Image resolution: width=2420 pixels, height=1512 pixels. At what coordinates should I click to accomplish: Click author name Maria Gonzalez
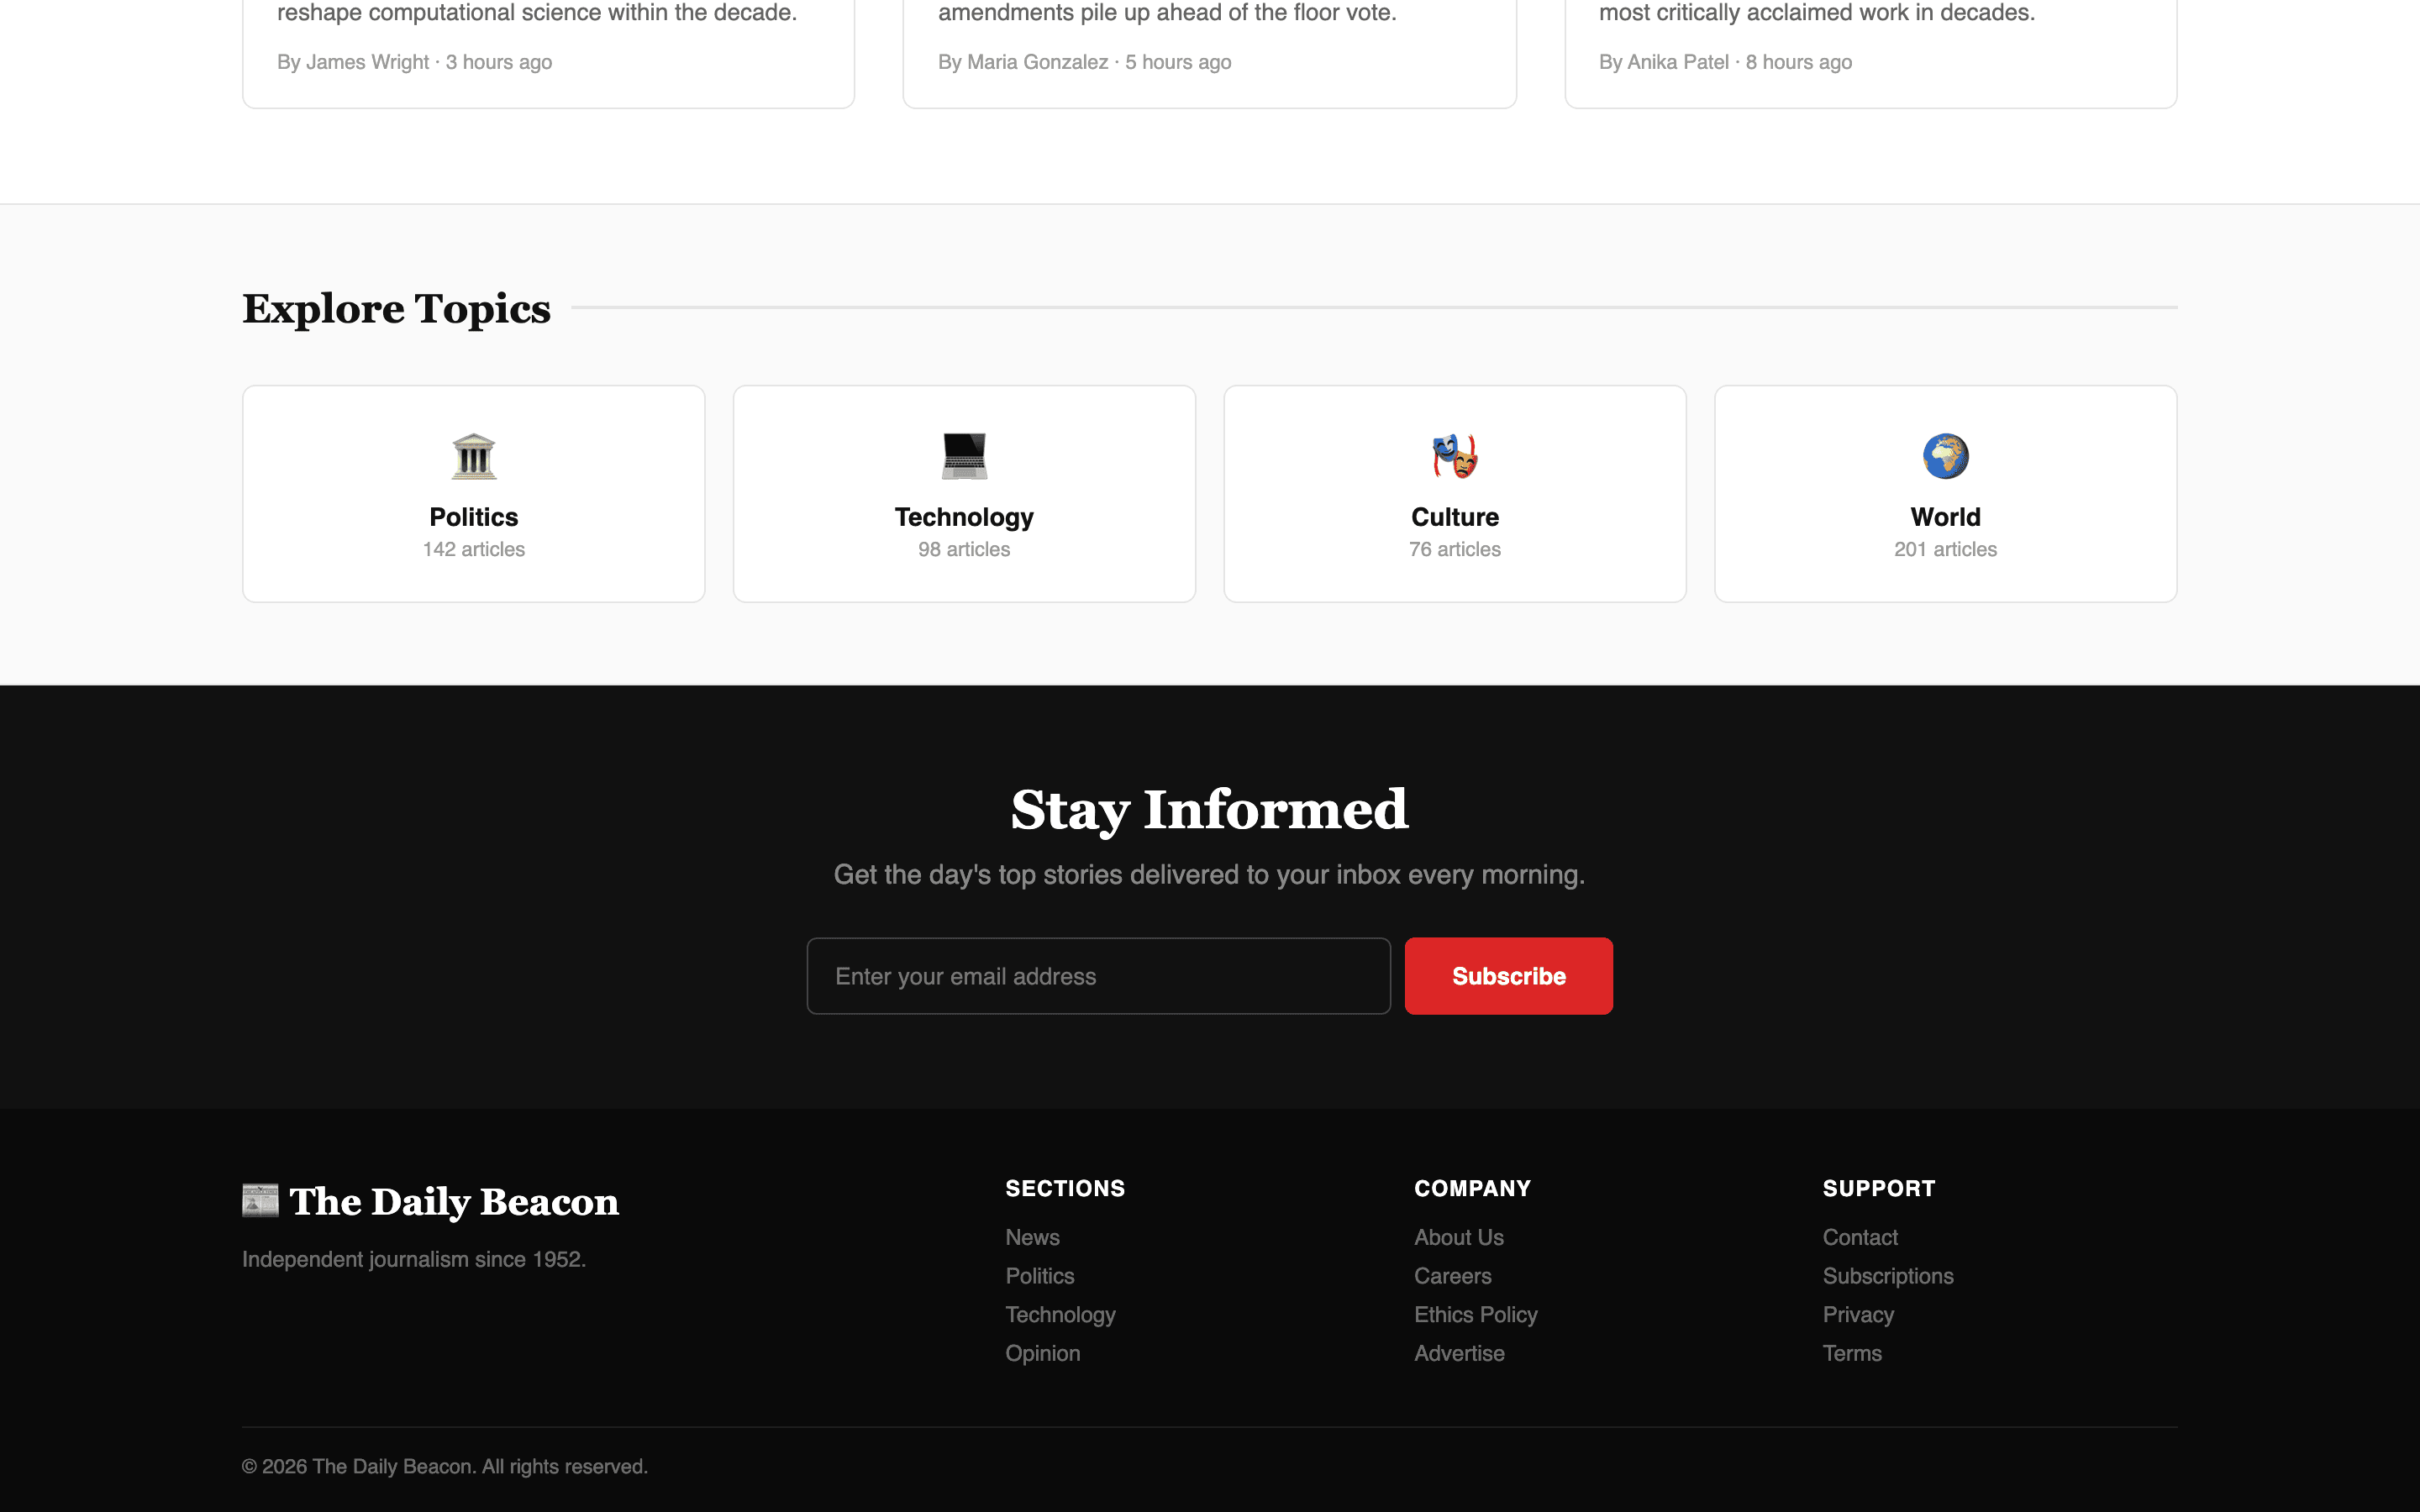[1036, 61]
